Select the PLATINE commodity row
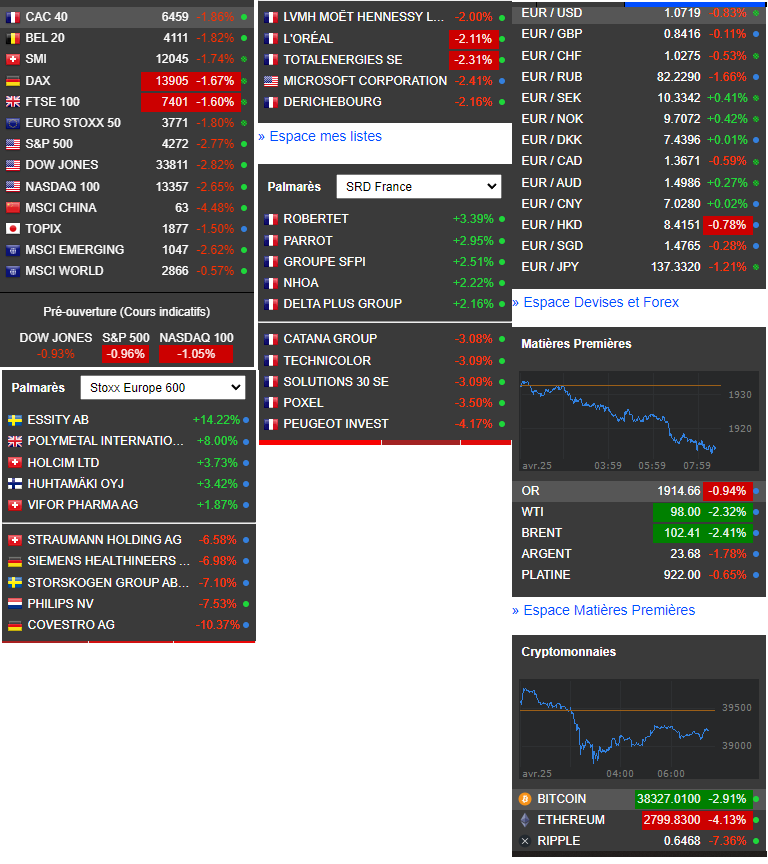This screenshot has width=768, height=864. point(639,575)
